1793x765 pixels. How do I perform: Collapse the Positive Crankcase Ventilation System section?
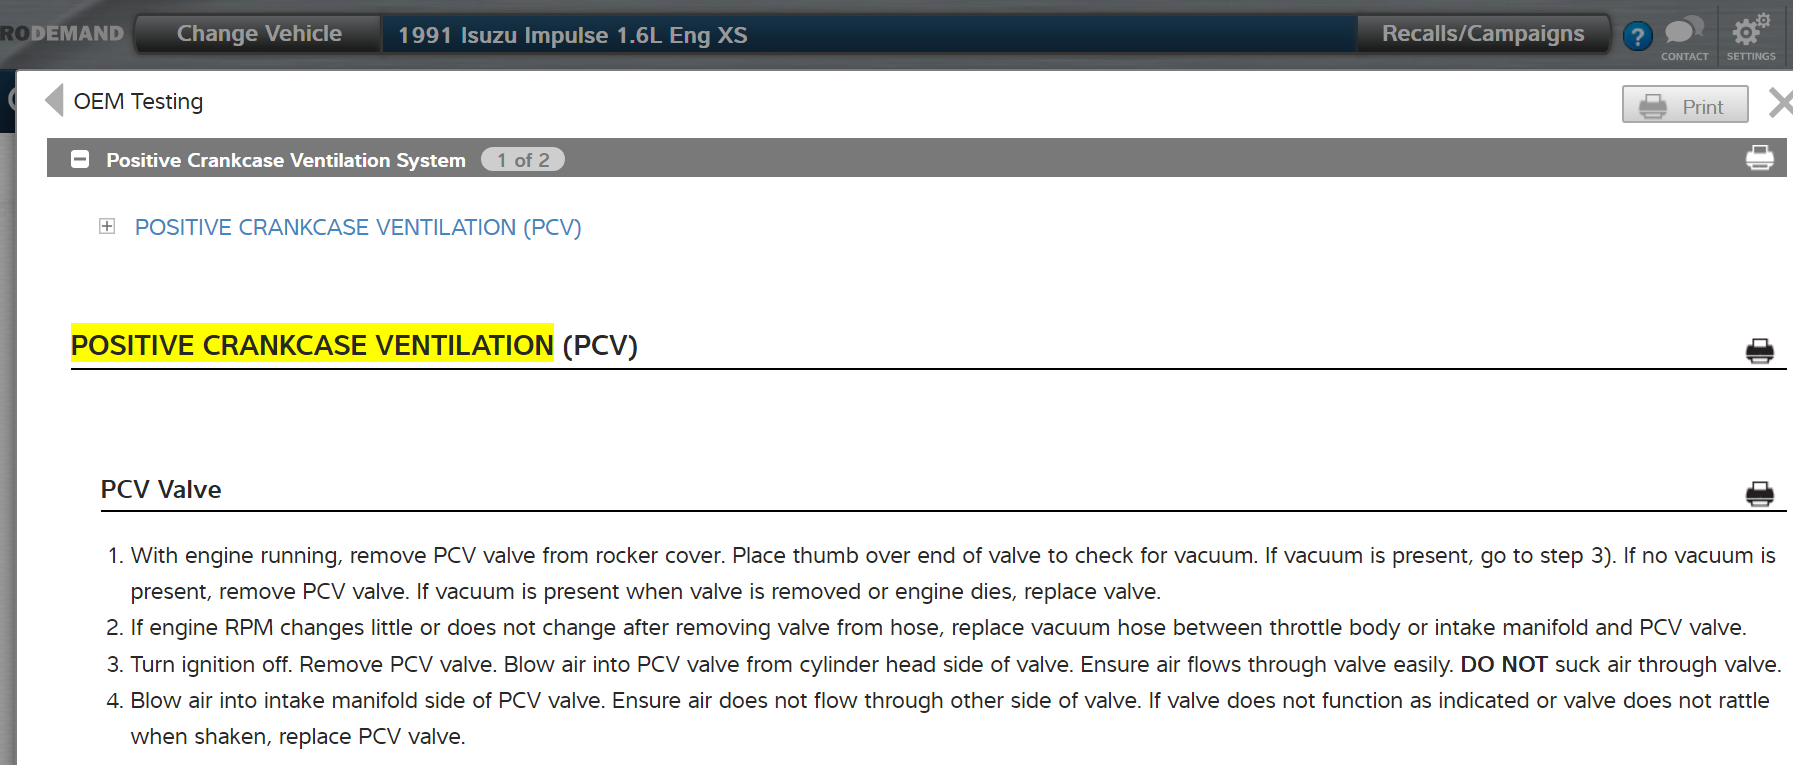tap(81, 159)
